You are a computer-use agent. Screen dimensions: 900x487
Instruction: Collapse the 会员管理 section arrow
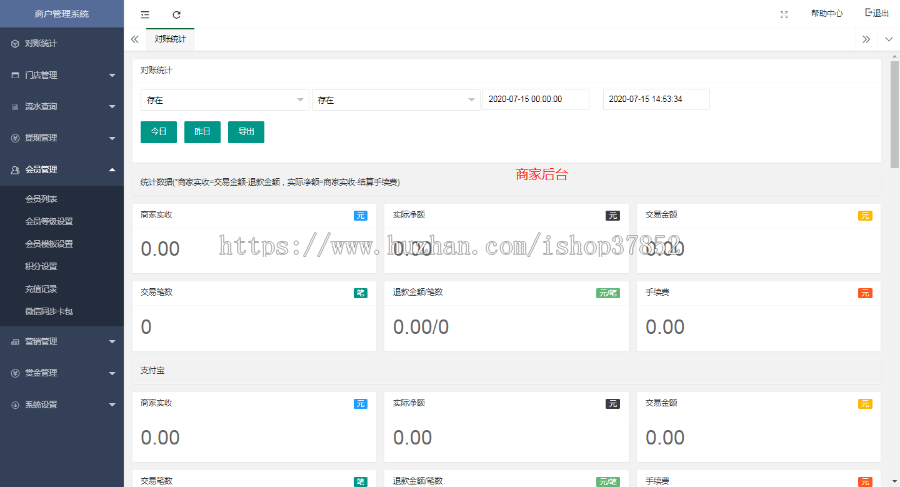click(112, 169)
